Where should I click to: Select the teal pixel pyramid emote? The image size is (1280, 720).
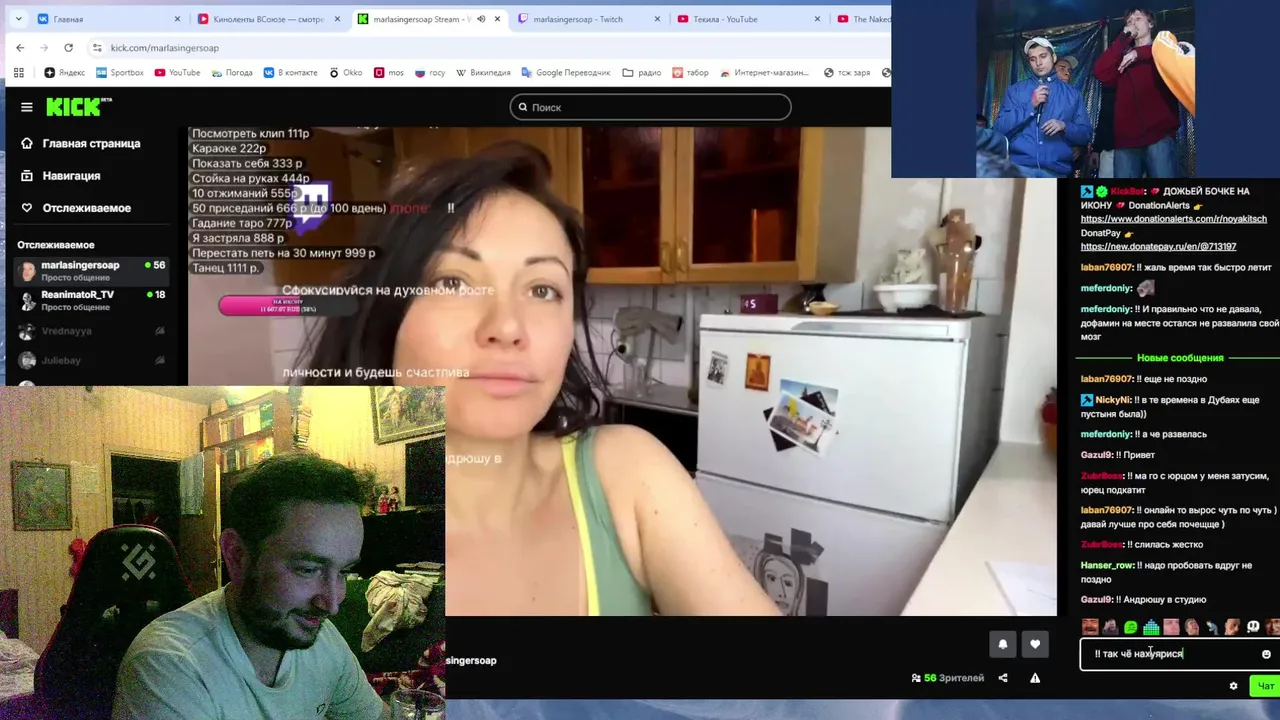click(x=1151, y=627)
